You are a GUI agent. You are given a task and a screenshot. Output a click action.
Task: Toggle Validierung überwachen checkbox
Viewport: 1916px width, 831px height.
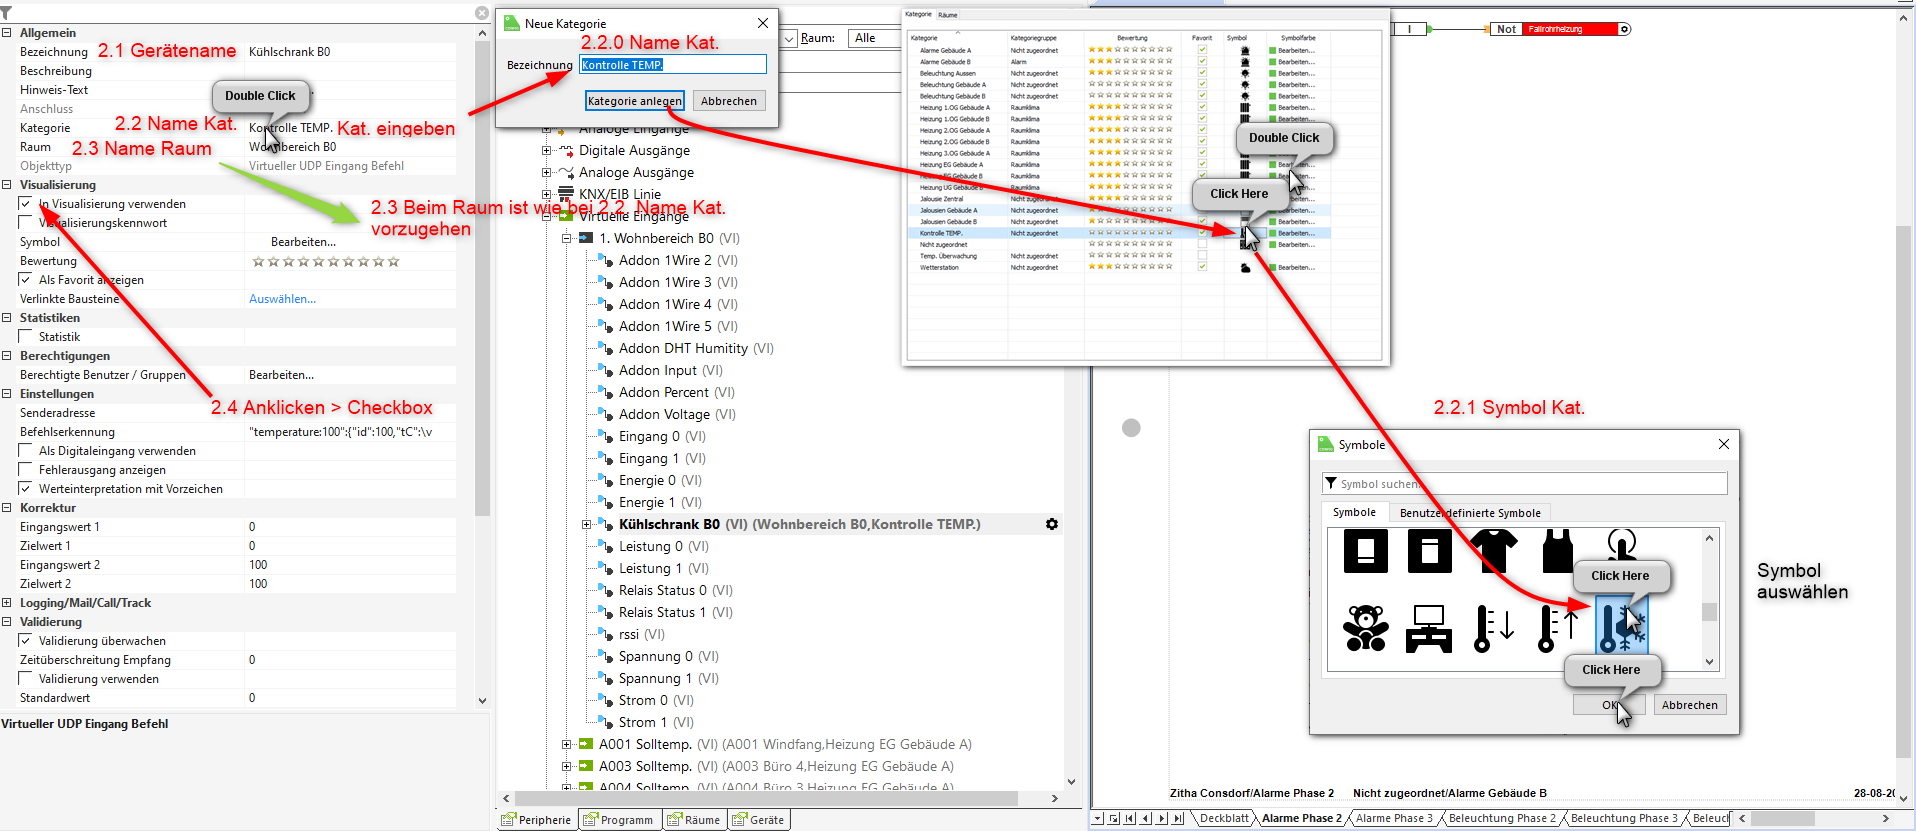point(26,641)
